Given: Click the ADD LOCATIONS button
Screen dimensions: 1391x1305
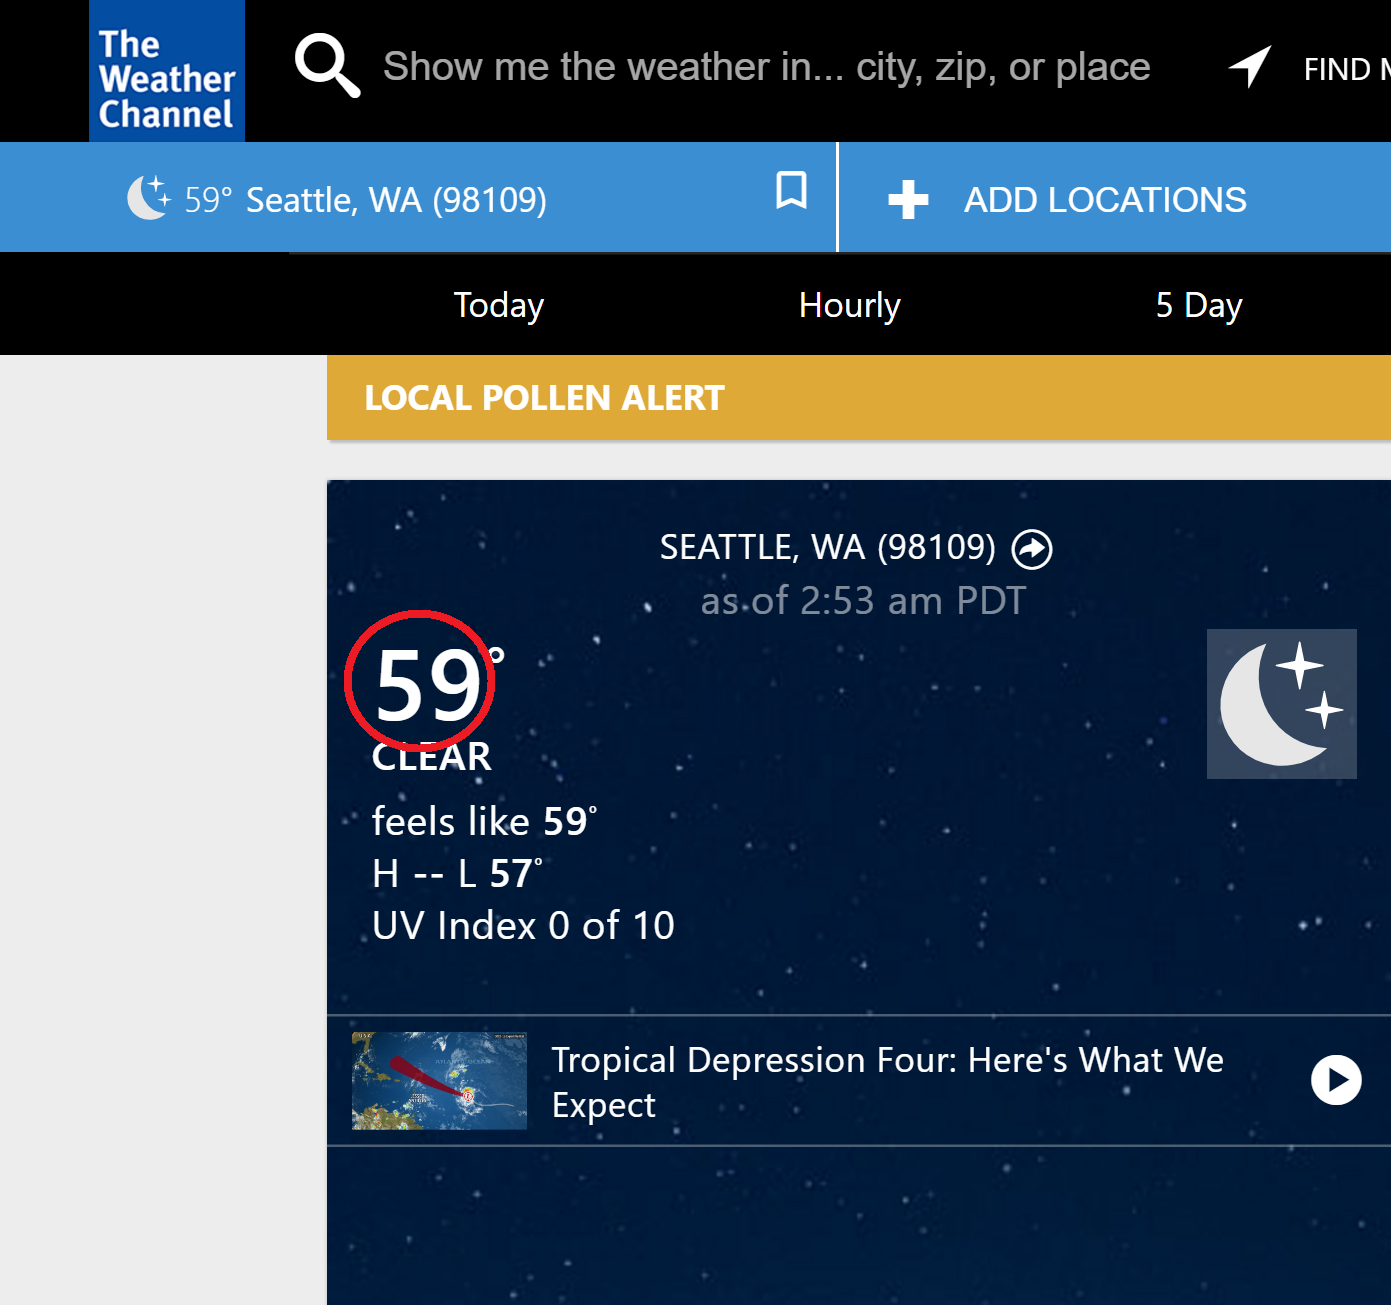Looking at the screenshot, I should pyautogui.click(x=1104, y=200).
